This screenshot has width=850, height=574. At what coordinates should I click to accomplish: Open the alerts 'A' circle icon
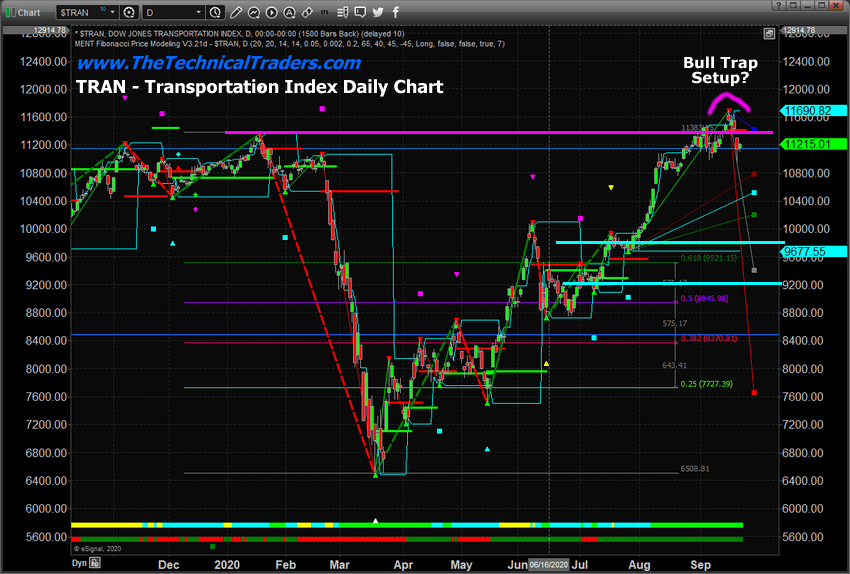289,12
